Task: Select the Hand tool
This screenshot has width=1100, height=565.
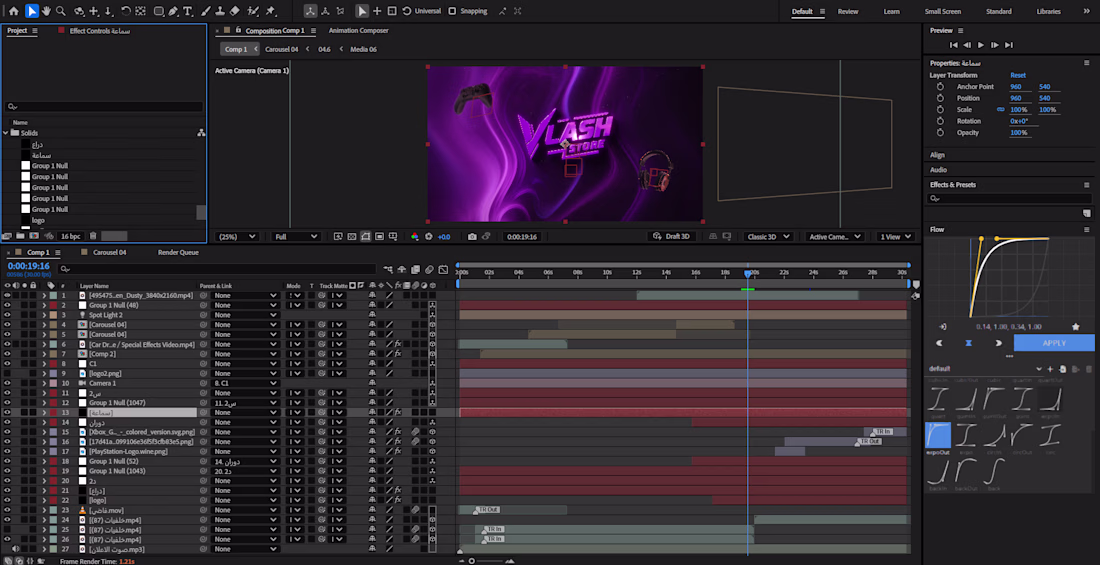Action: click(x=47, y=11)
